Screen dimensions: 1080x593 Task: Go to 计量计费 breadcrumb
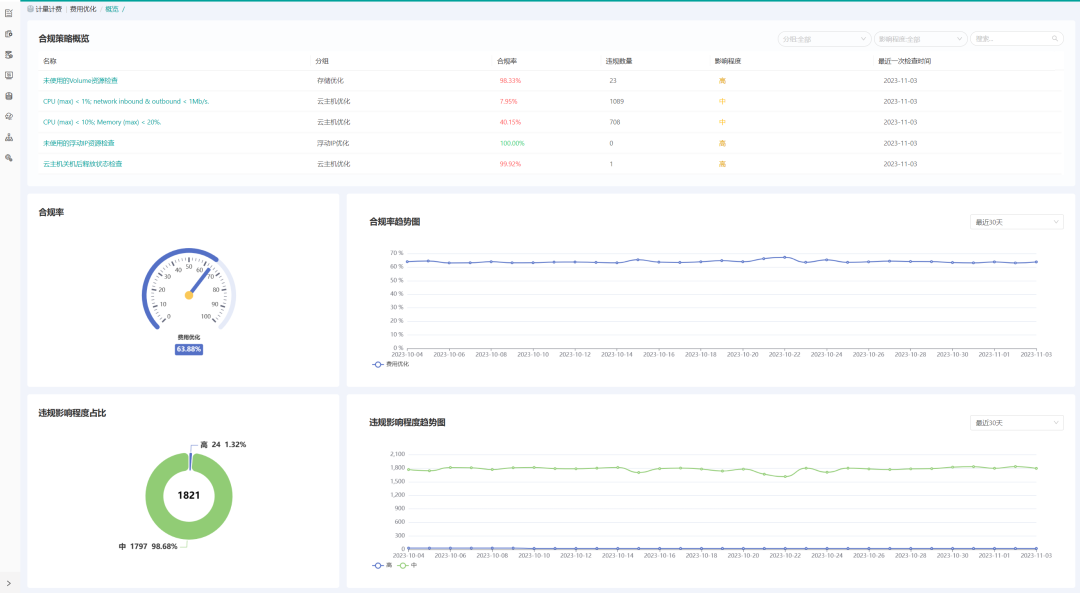coord(48,9)
